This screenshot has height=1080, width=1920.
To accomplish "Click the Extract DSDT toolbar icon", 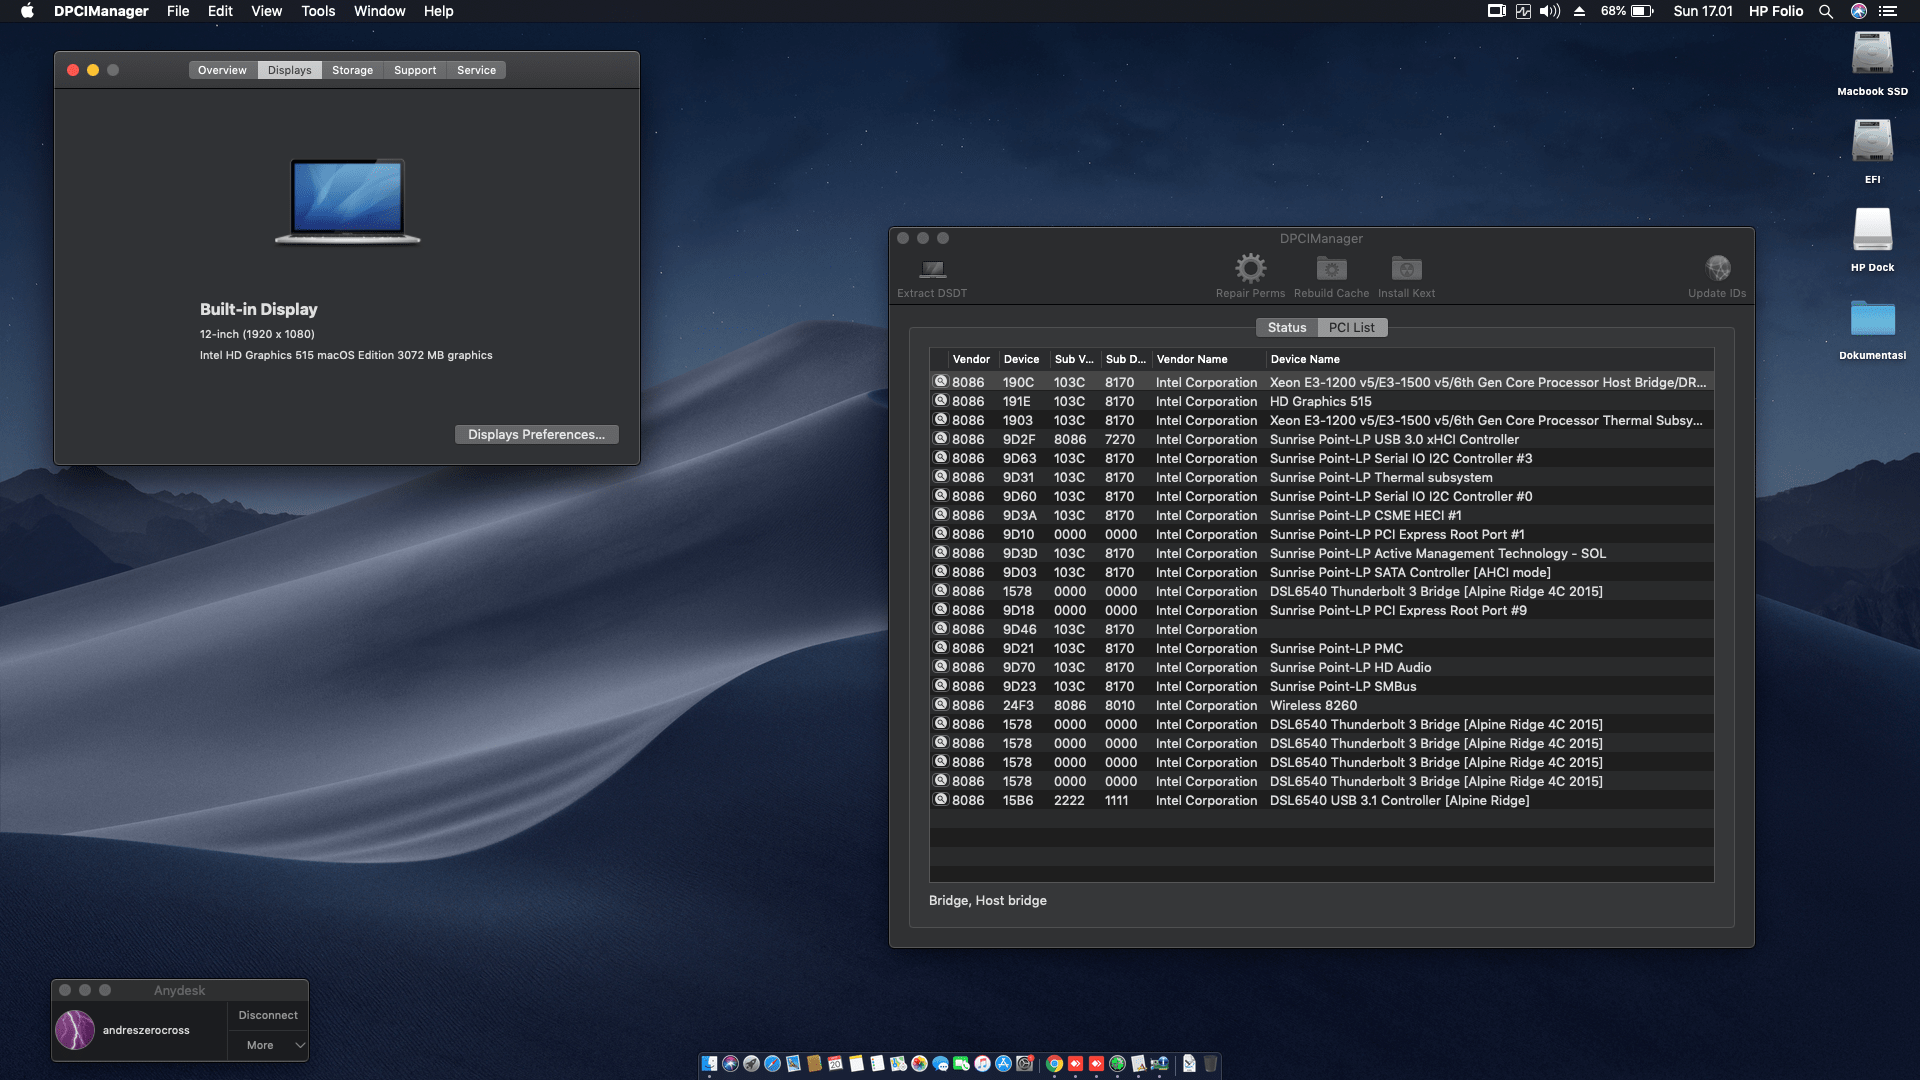I will coord(932,269).
